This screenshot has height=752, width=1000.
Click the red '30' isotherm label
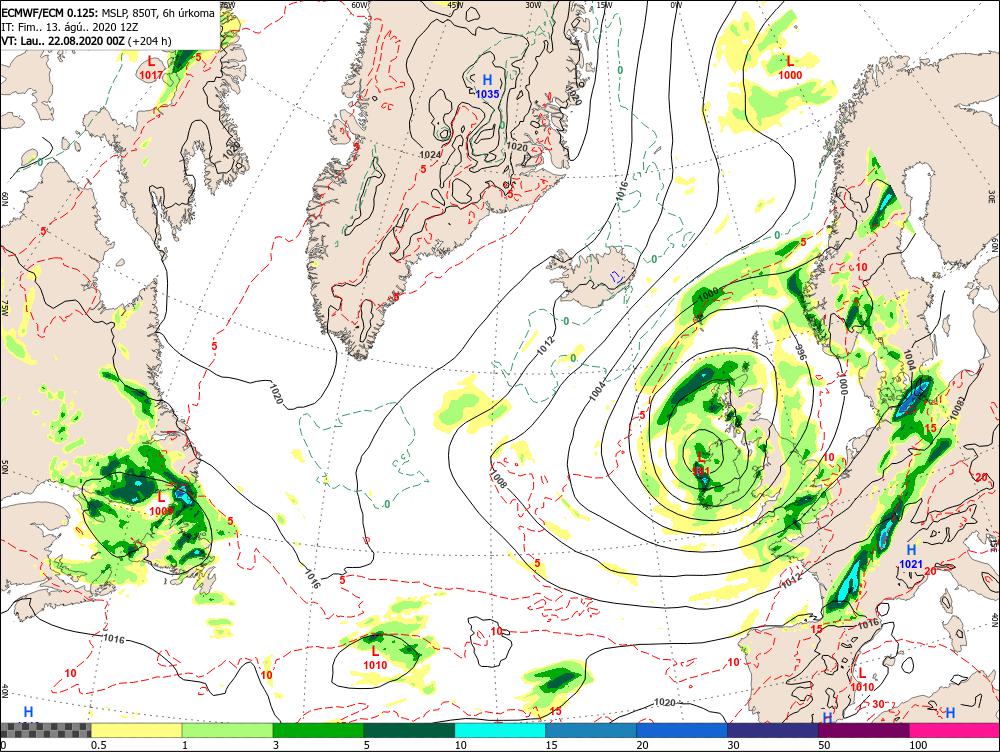tap(878, 704)
